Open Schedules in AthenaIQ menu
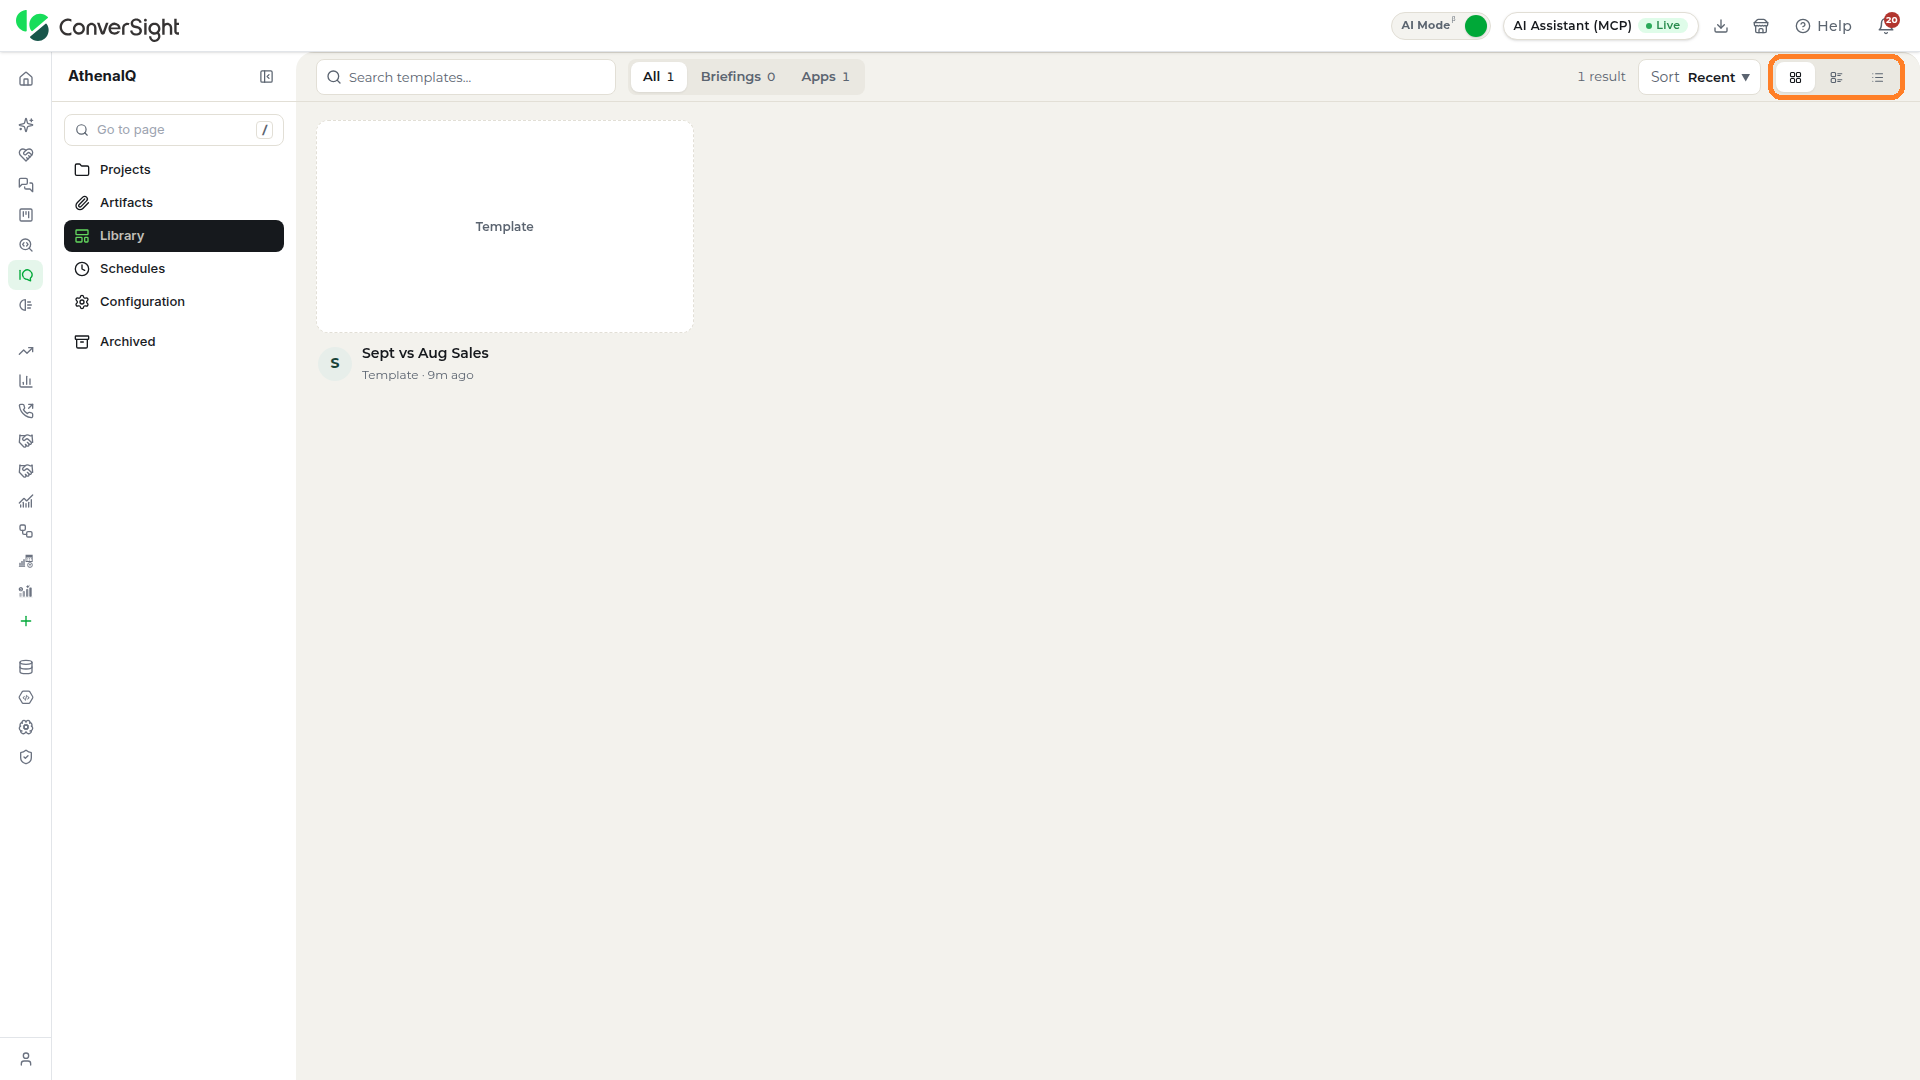The width and height of the screenshot is (1920, 1080). 174,269
